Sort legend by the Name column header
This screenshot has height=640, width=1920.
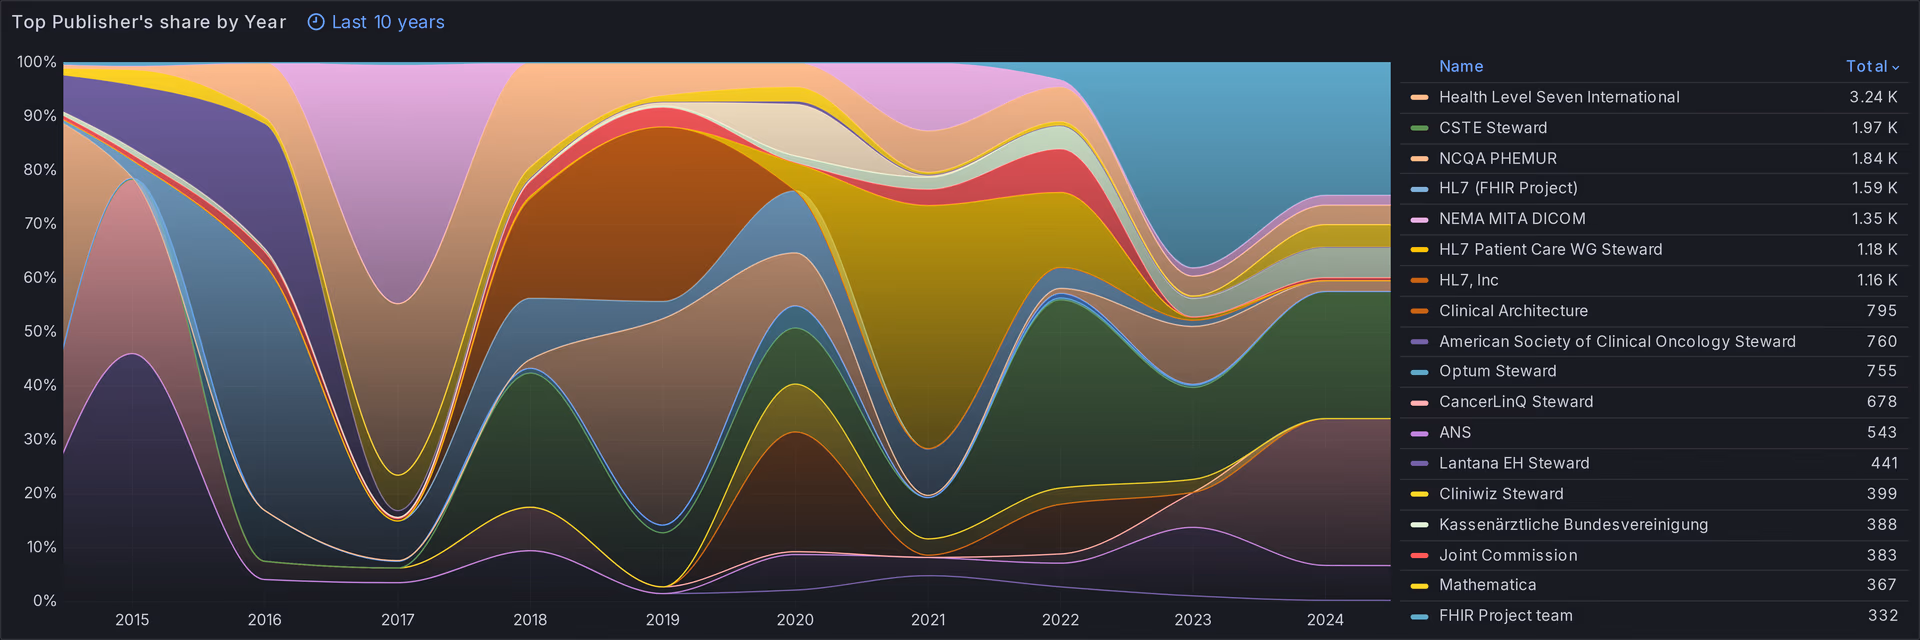coord(1460,66)
